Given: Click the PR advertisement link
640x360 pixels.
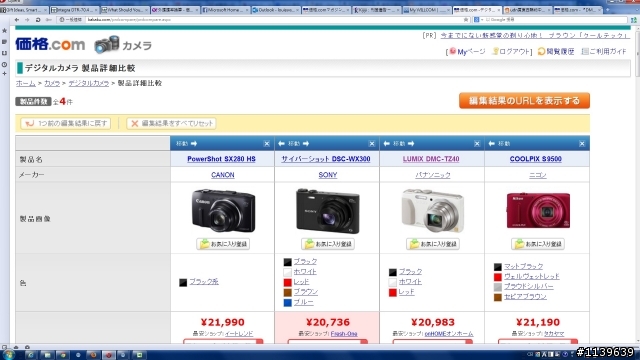Looking at the screenshot, I should coord(535,36).
